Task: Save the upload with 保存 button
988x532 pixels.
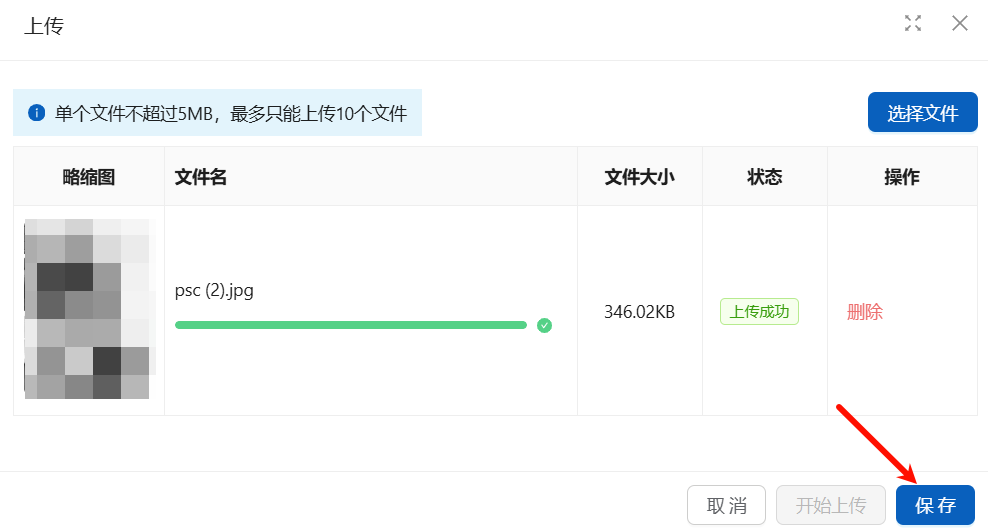Action: [935, 505]
